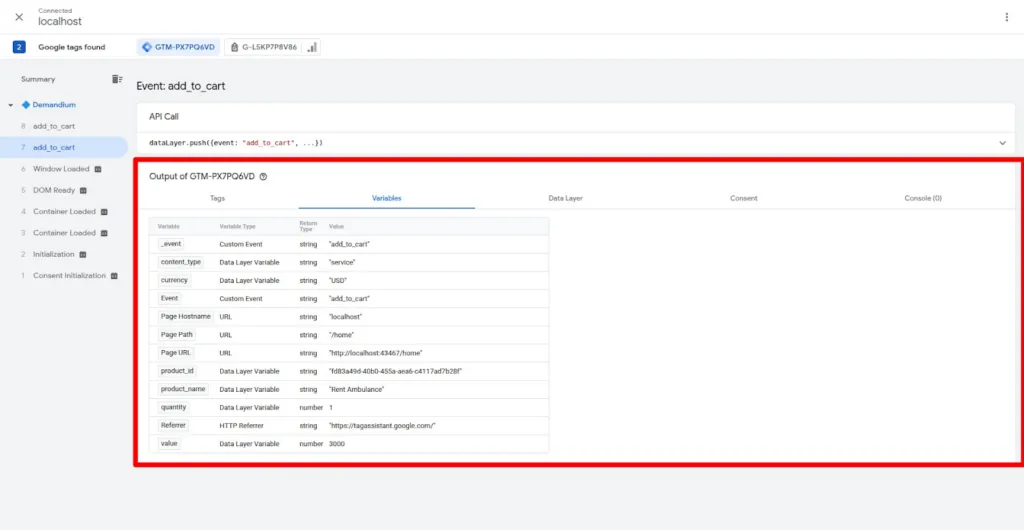Click the badge icon beside Consent Initialization

pyautogui.click(x=114, y=276)
